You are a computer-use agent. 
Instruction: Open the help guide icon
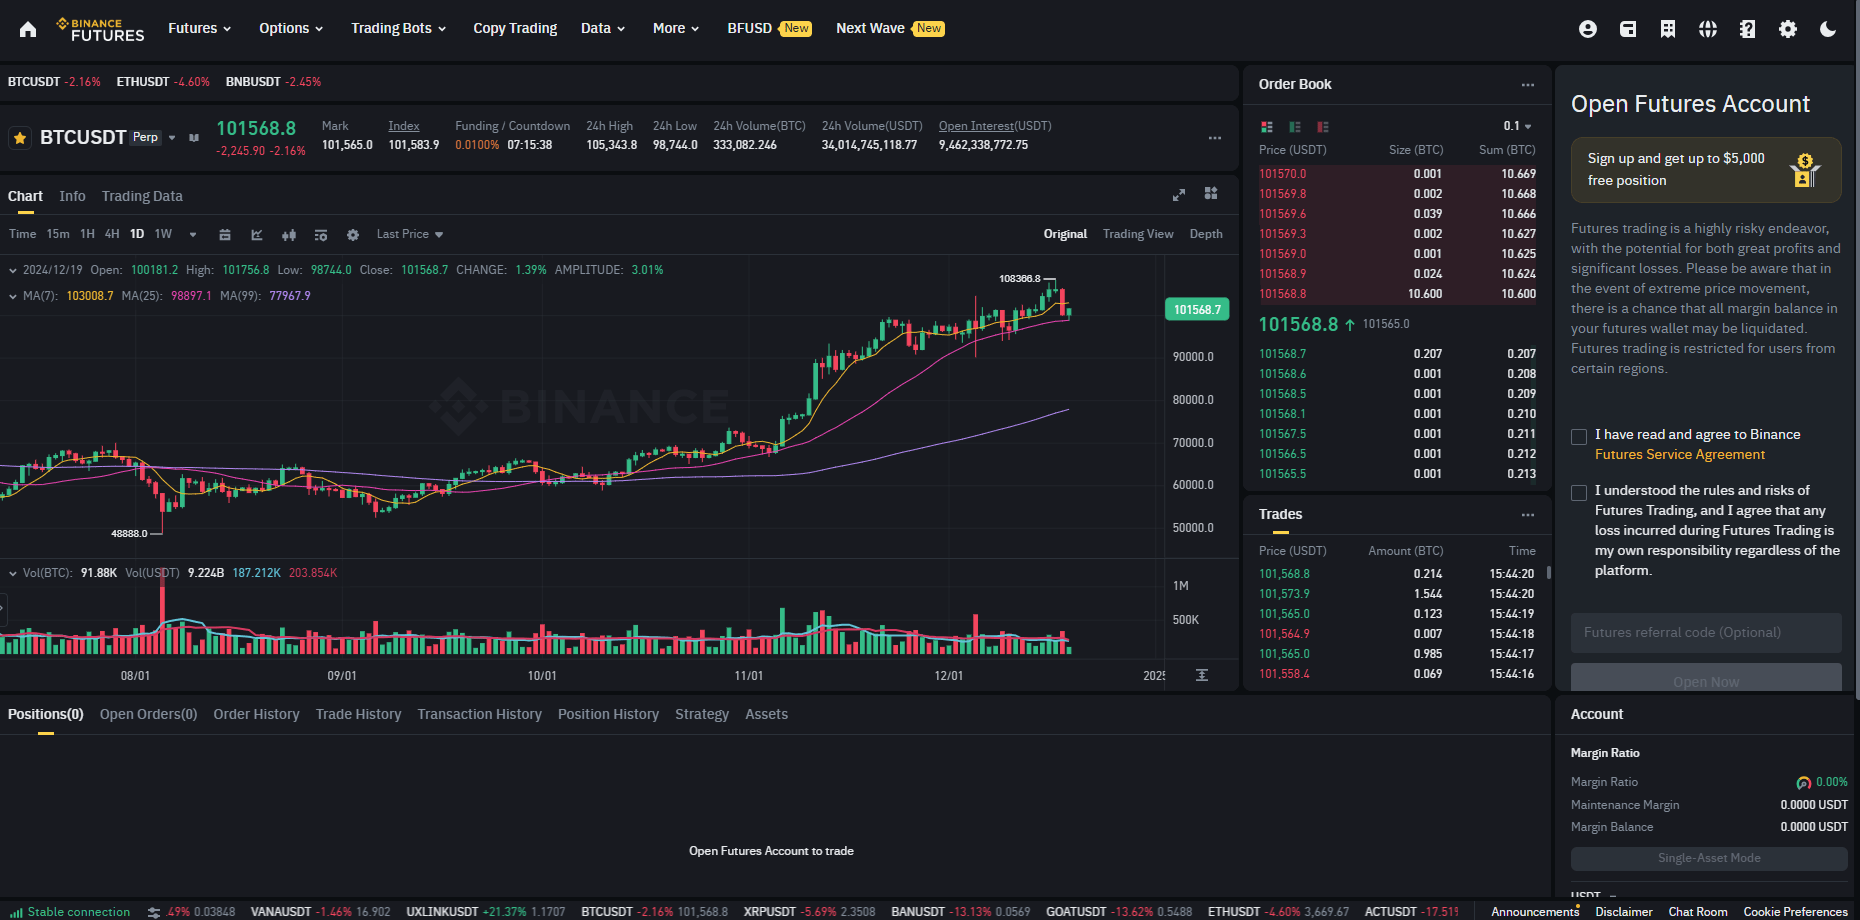pos(1748,29)
